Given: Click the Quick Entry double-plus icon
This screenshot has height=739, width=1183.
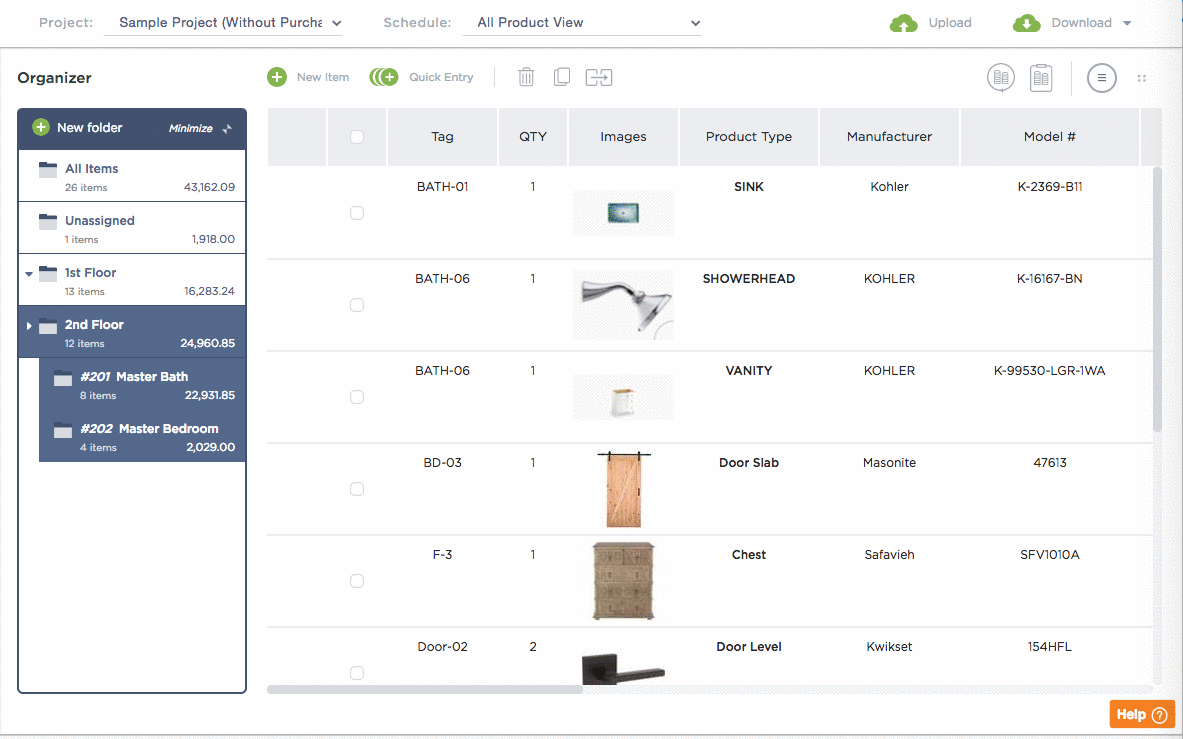Looking at the screenshot, I should point(384,77).
